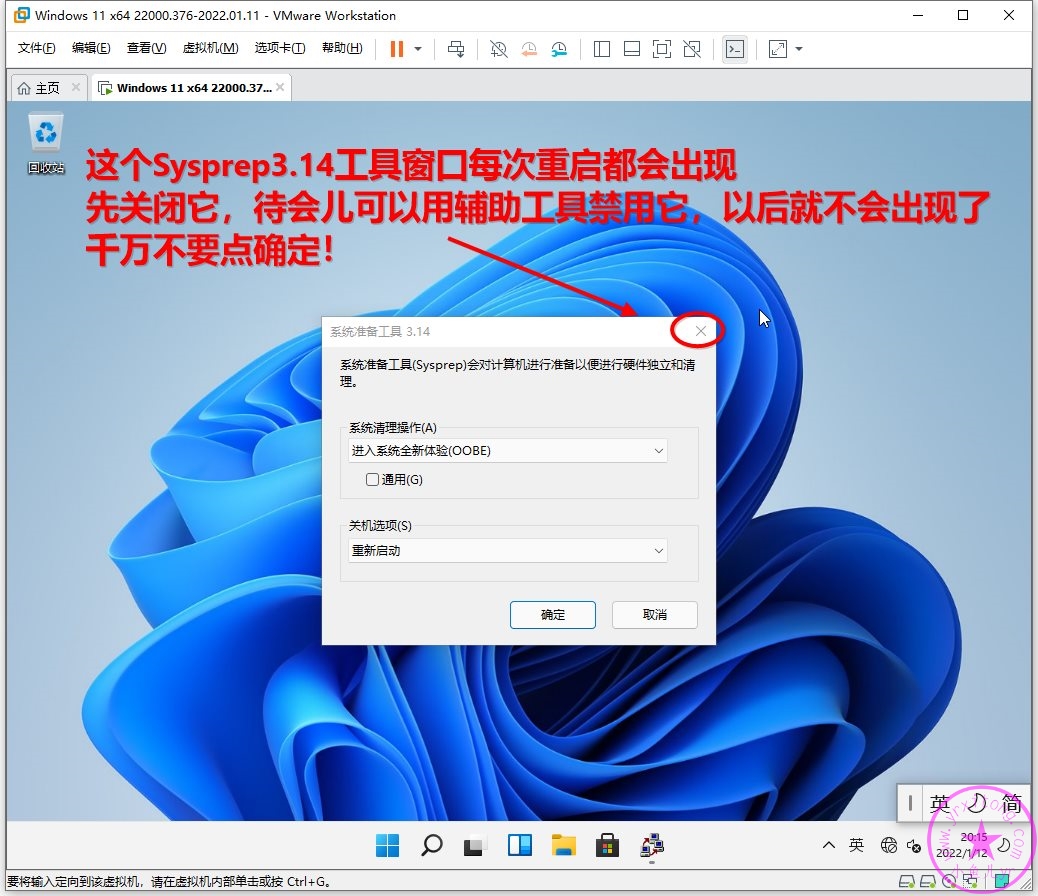The image size is (1038, 896).
Task: Grab the IME bar drag handle
Action: coord(910,804)
